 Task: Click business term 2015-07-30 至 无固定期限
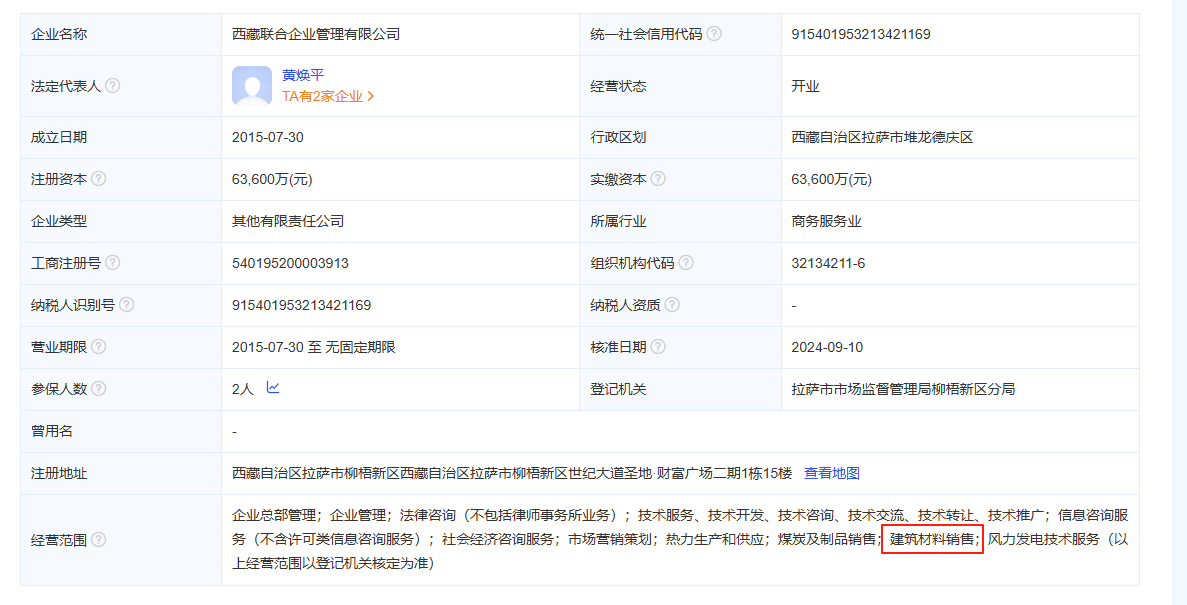click(313, 348)
